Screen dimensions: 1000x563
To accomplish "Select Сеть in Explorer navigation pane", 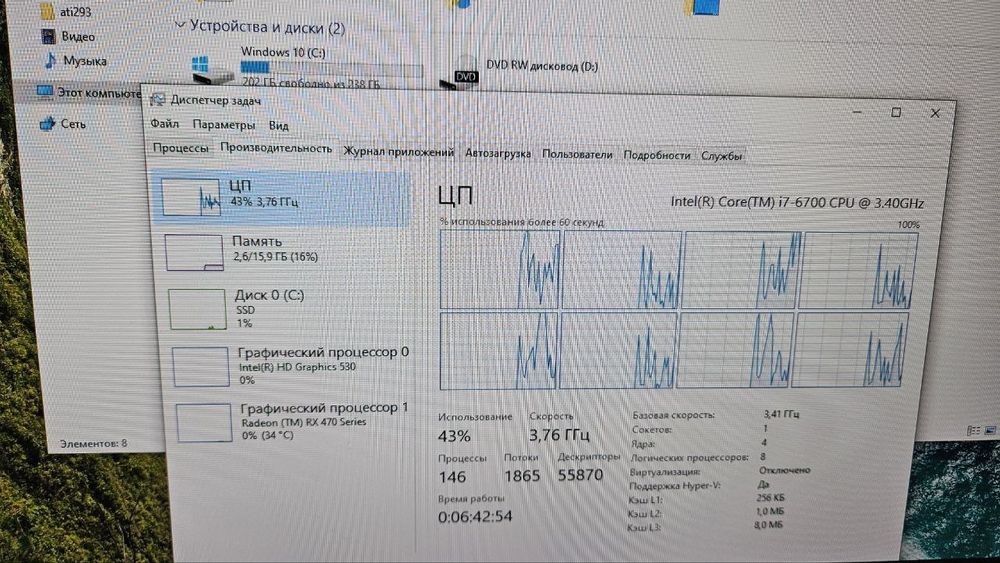I will (62, 123).
